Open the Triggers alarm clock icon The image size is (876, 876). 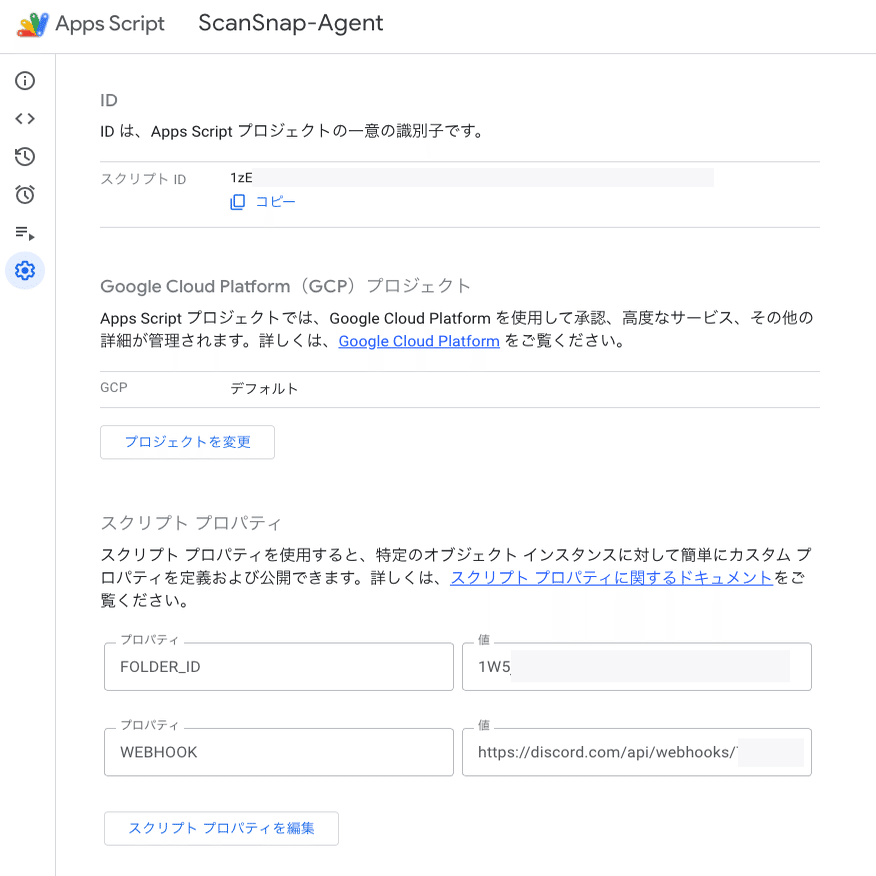pyautogui.click(x=25, y=194)
